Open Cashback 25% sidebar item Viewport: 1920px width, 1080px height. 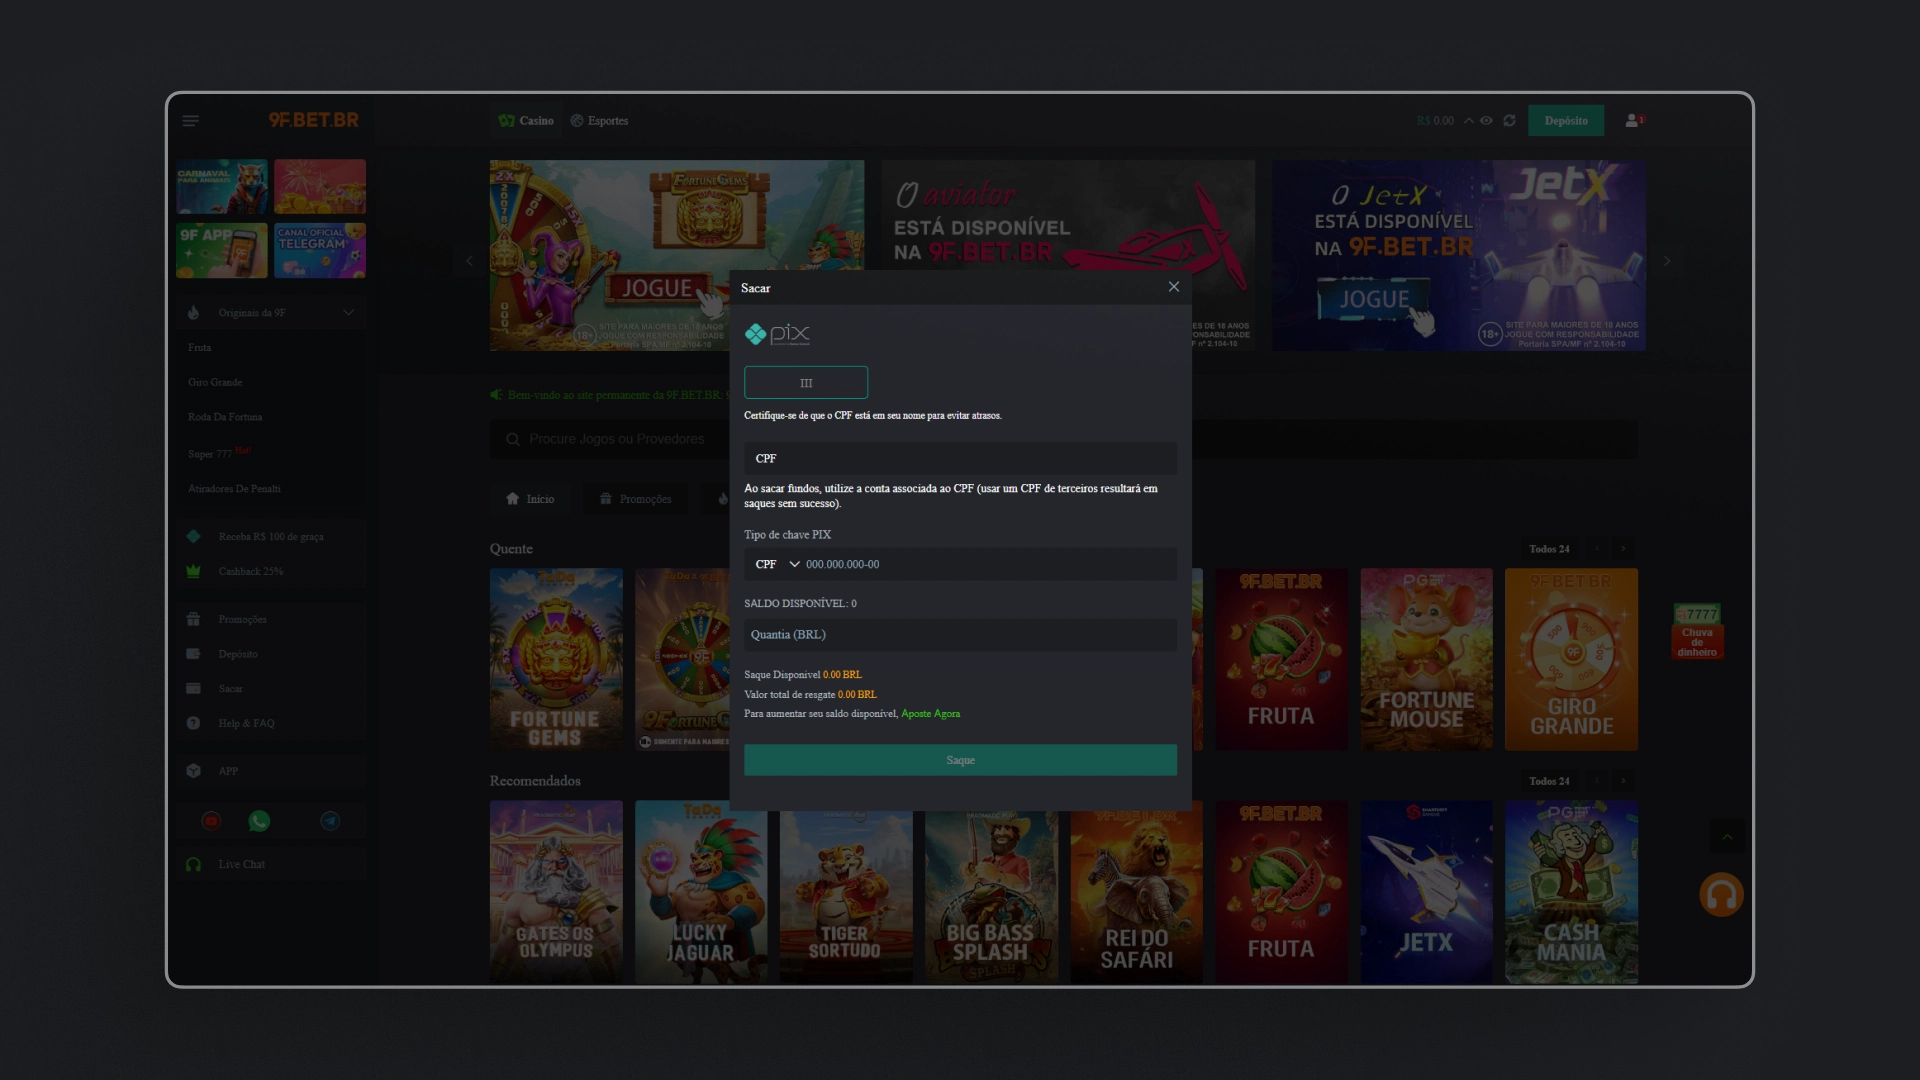coord(251,572)
